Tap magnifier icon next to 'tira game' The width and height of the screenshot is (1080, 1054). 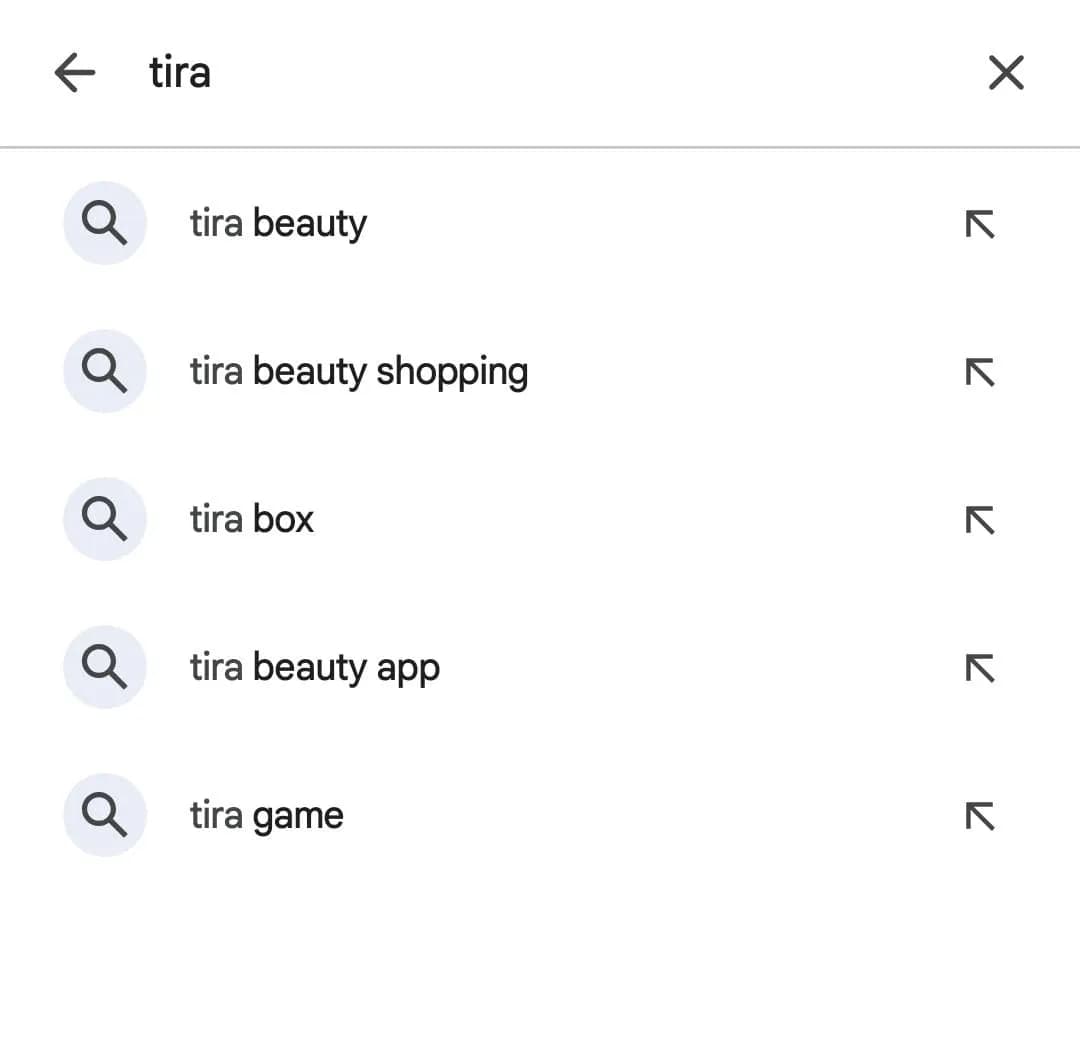(x=104, y=815)
